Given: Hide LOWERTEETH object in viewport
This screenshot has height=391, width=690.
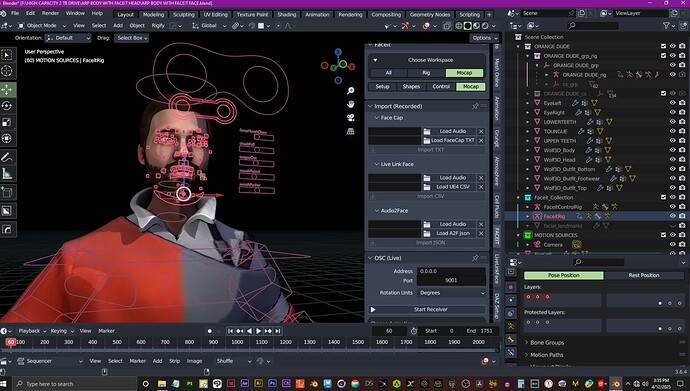Looking at the screenshot, I should pos(672,122).
